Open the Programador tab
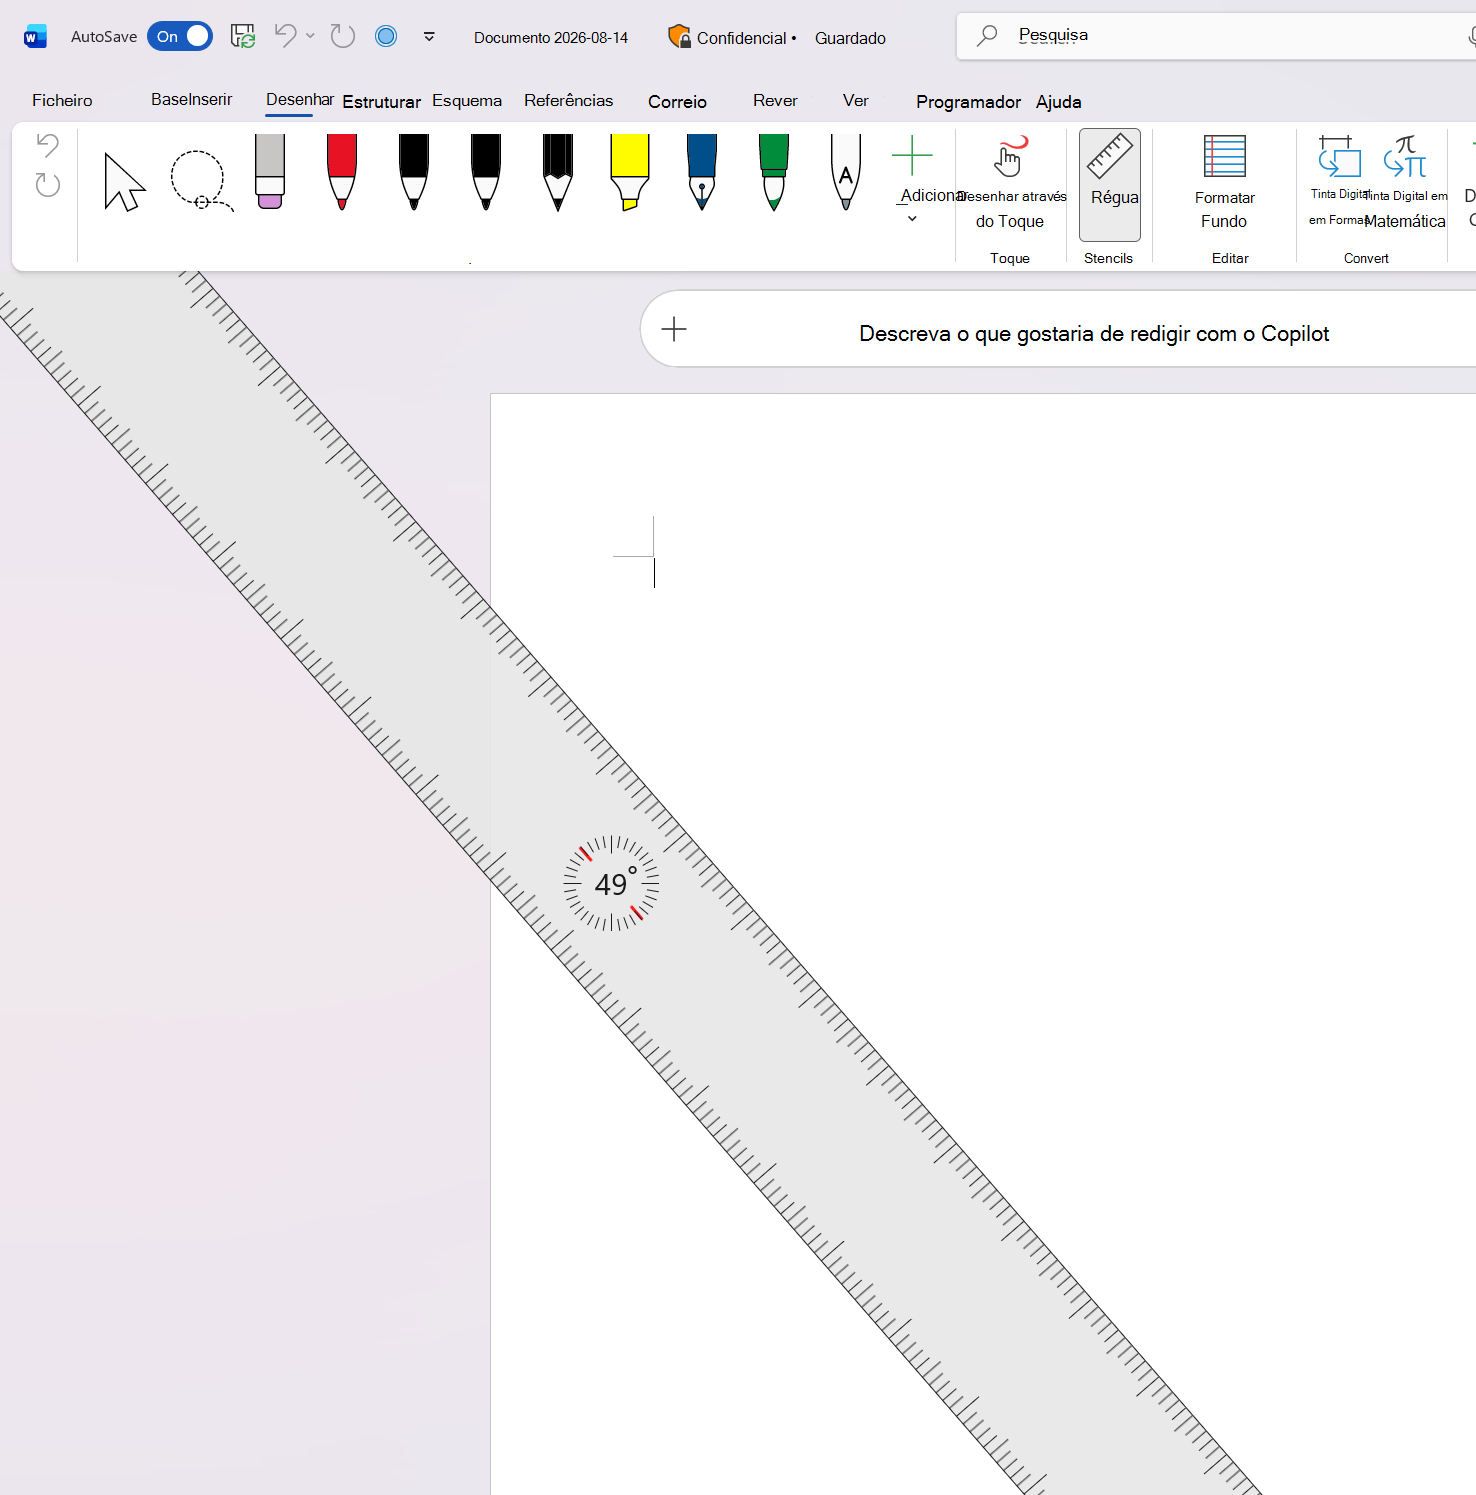The height and width of the screenshot is (1495, 1476). coord(969,102)
